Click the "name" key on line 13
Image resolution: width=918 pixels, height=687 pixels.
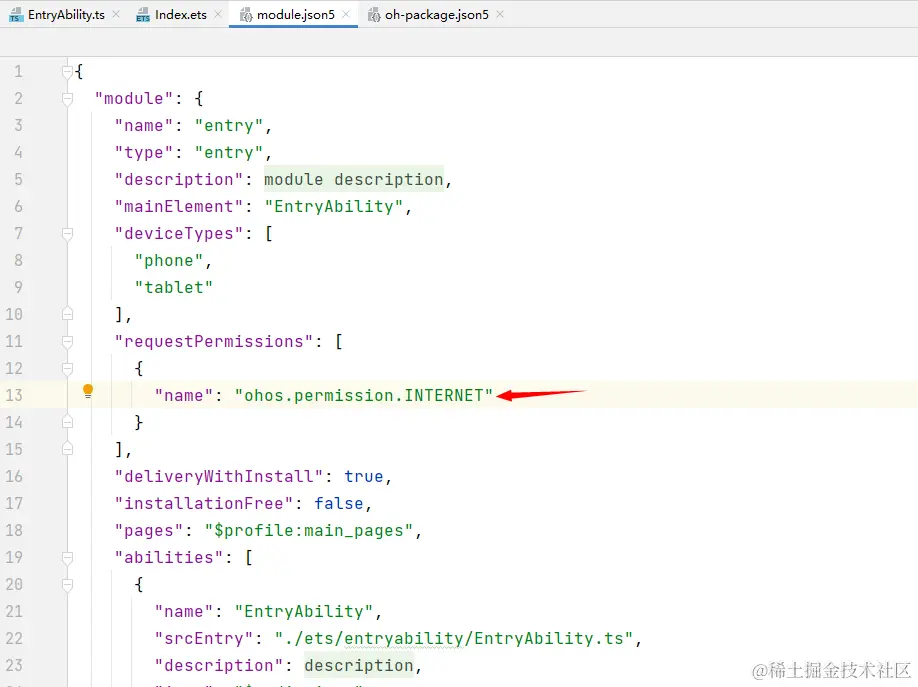[184, 395]
